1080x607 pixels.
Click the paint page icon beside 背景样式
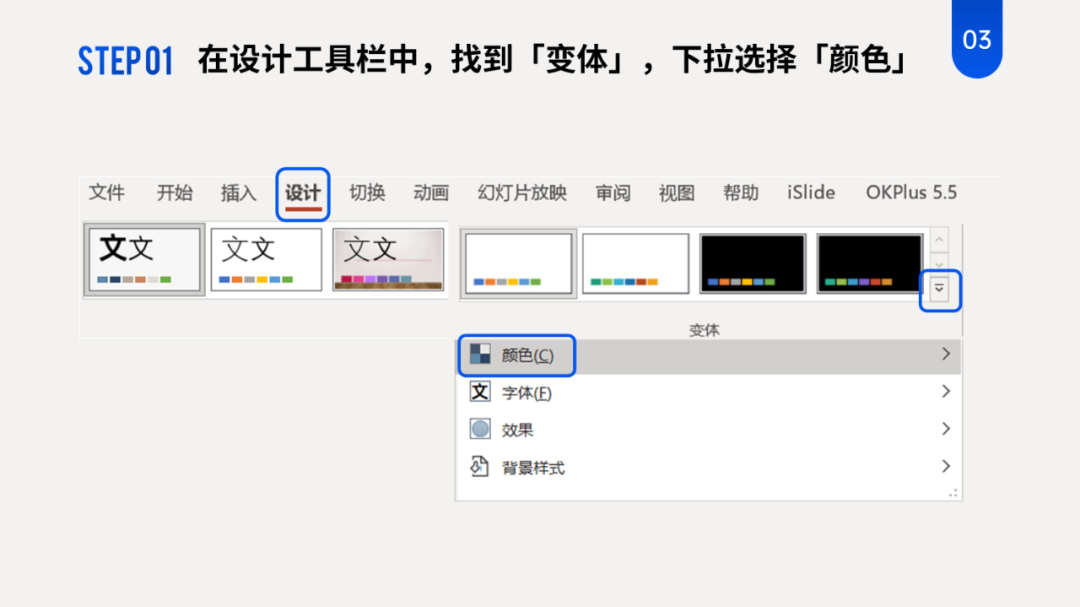[480, 466]
